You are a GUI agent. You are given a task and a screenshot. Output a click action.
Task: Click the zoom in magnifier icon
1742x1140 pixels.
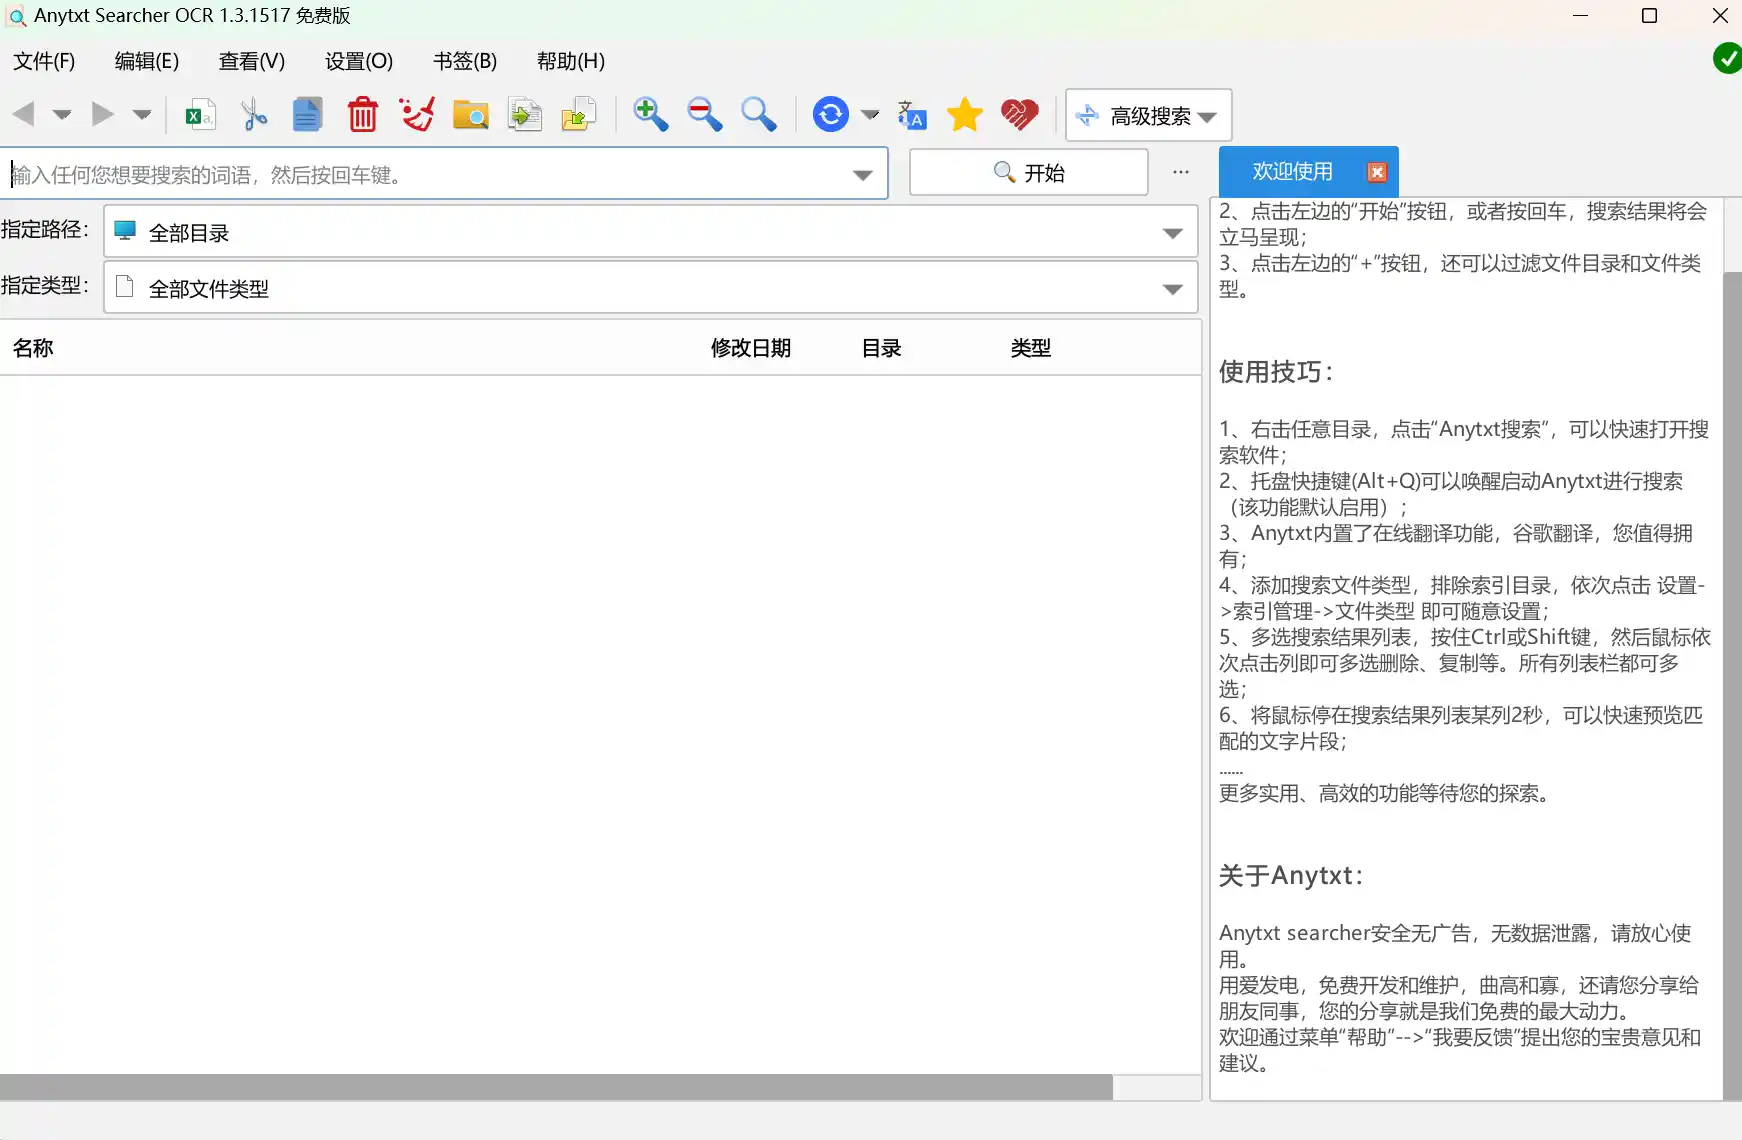pyautogui.click(x=650, y=115)
